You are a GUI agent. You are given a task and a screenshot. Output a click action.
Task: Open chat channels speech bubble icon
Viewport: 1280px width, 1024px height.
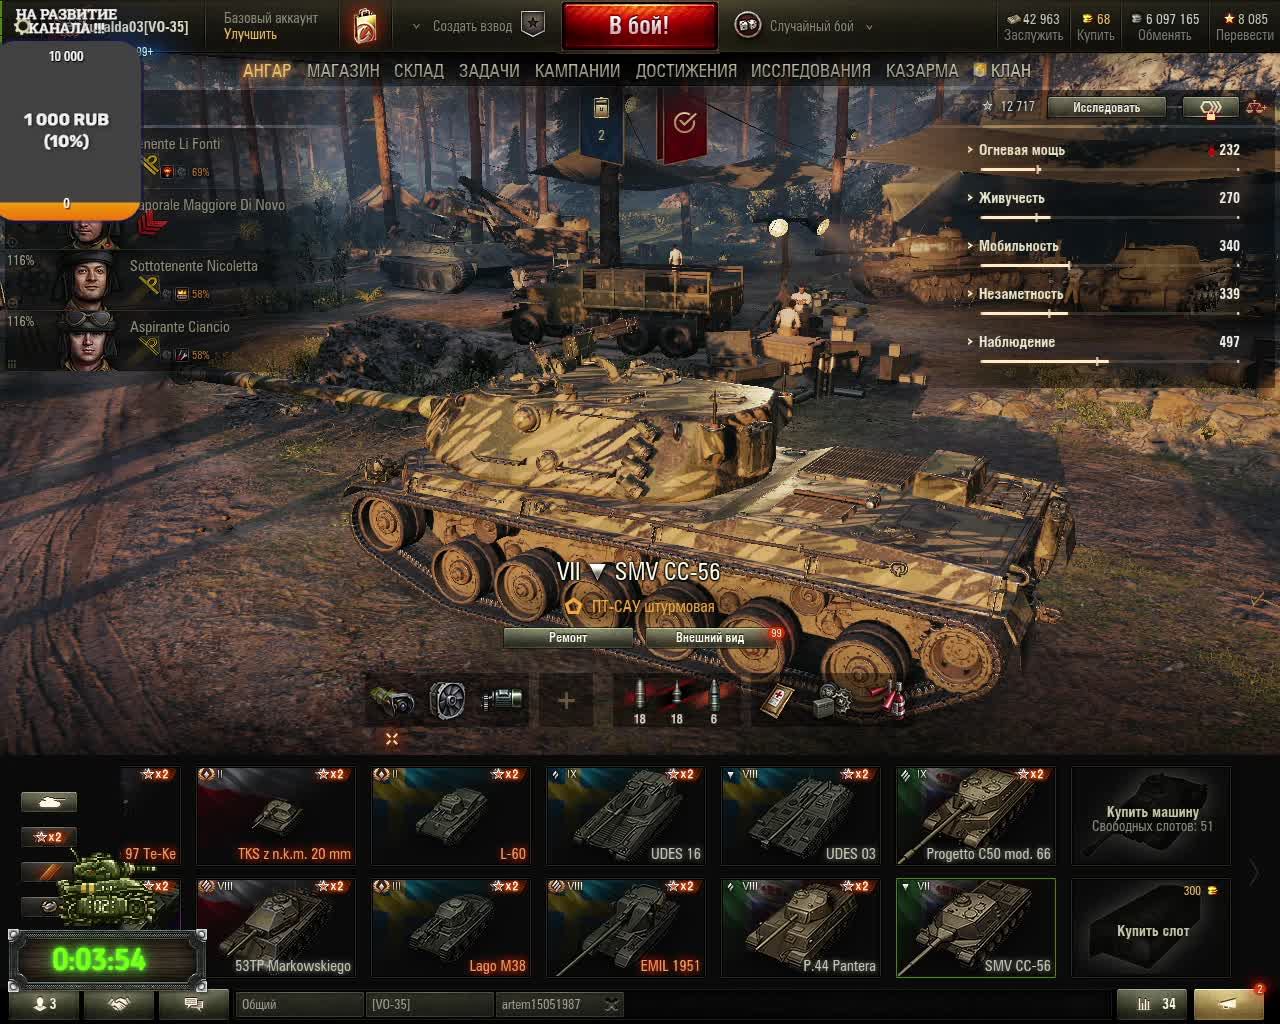193,1004
